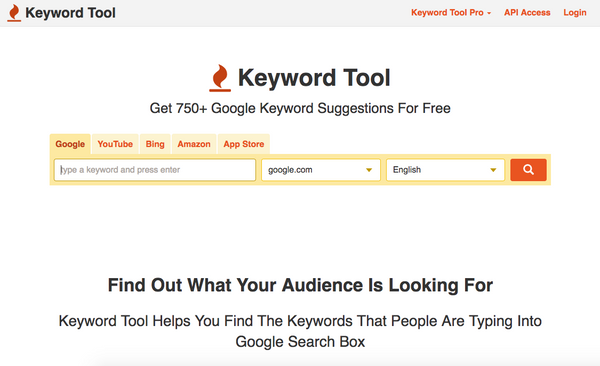Screen dimensions: 600x366
Task: Open the English language dropdown
Action: (445, 170)
